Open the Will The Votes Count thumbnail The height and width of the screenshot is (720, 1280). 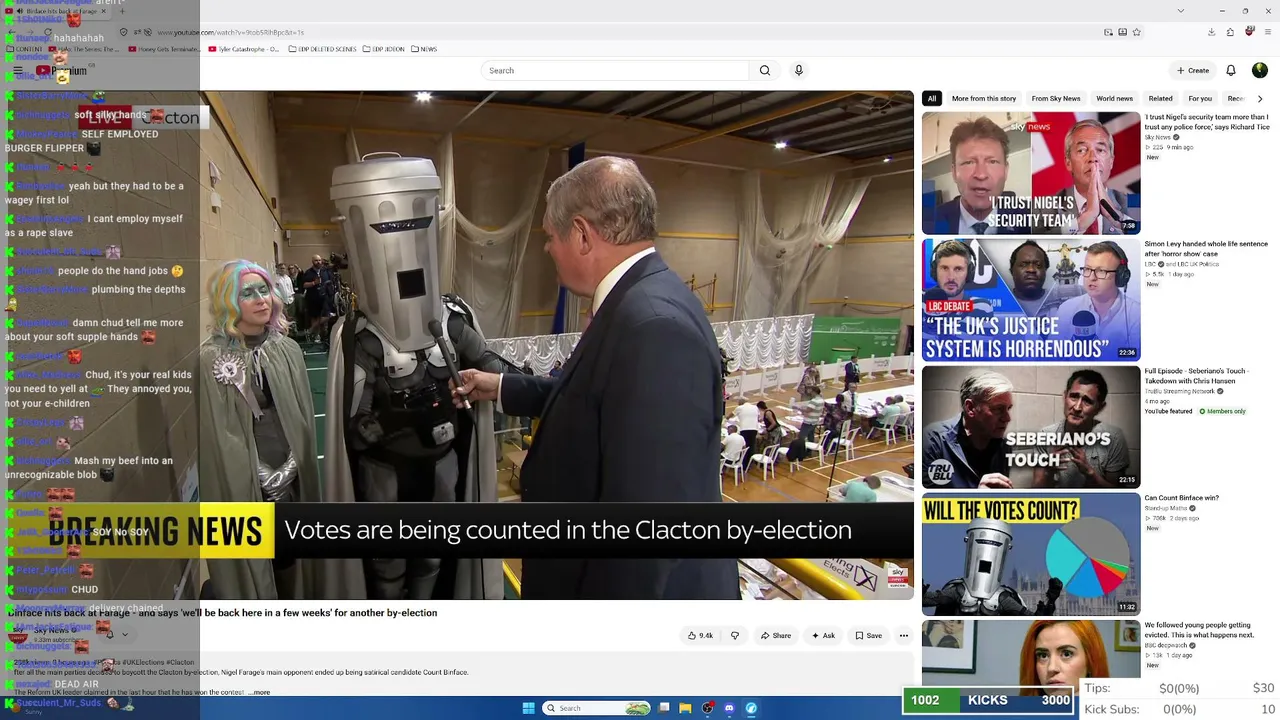[1031, 554]
